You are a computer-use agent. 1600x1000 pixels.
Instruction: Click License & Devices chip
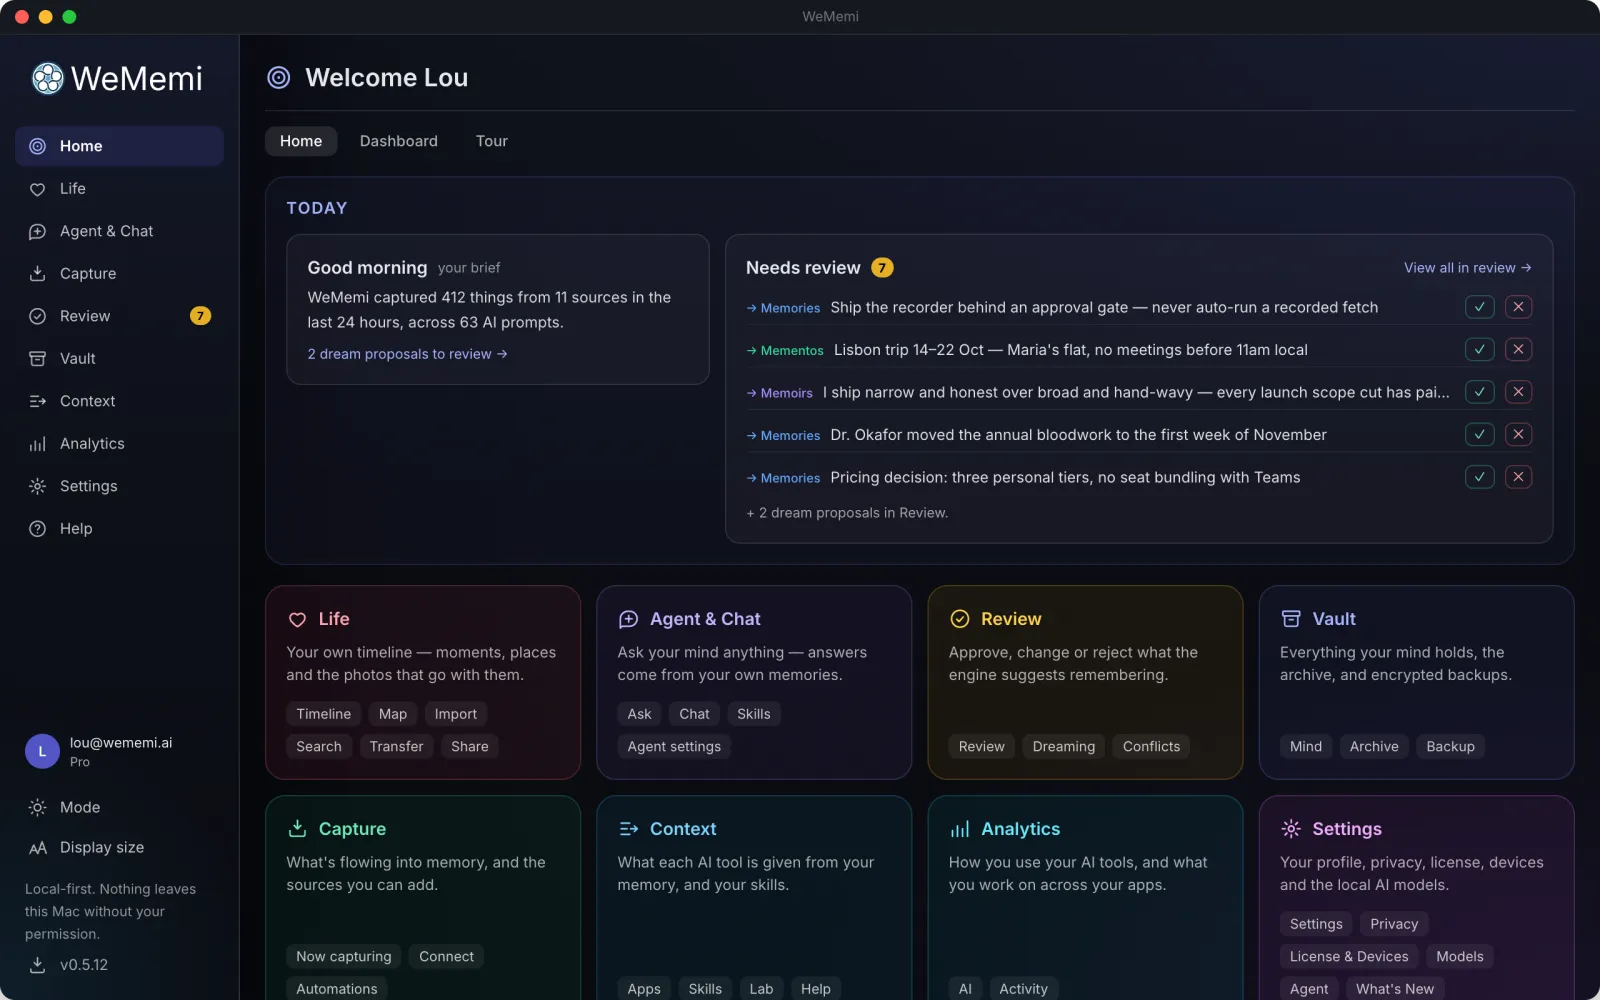[x=1349, y=957]
